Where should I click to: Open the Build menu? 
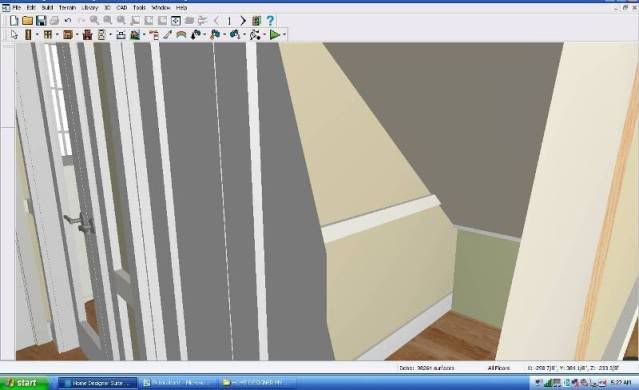click(47, 7)
